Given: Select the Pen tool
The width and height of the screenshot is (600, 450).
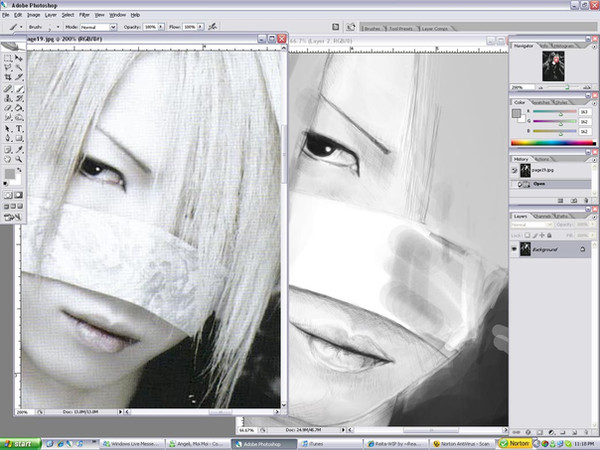Looking at the screenshot, I should [8, 139].
